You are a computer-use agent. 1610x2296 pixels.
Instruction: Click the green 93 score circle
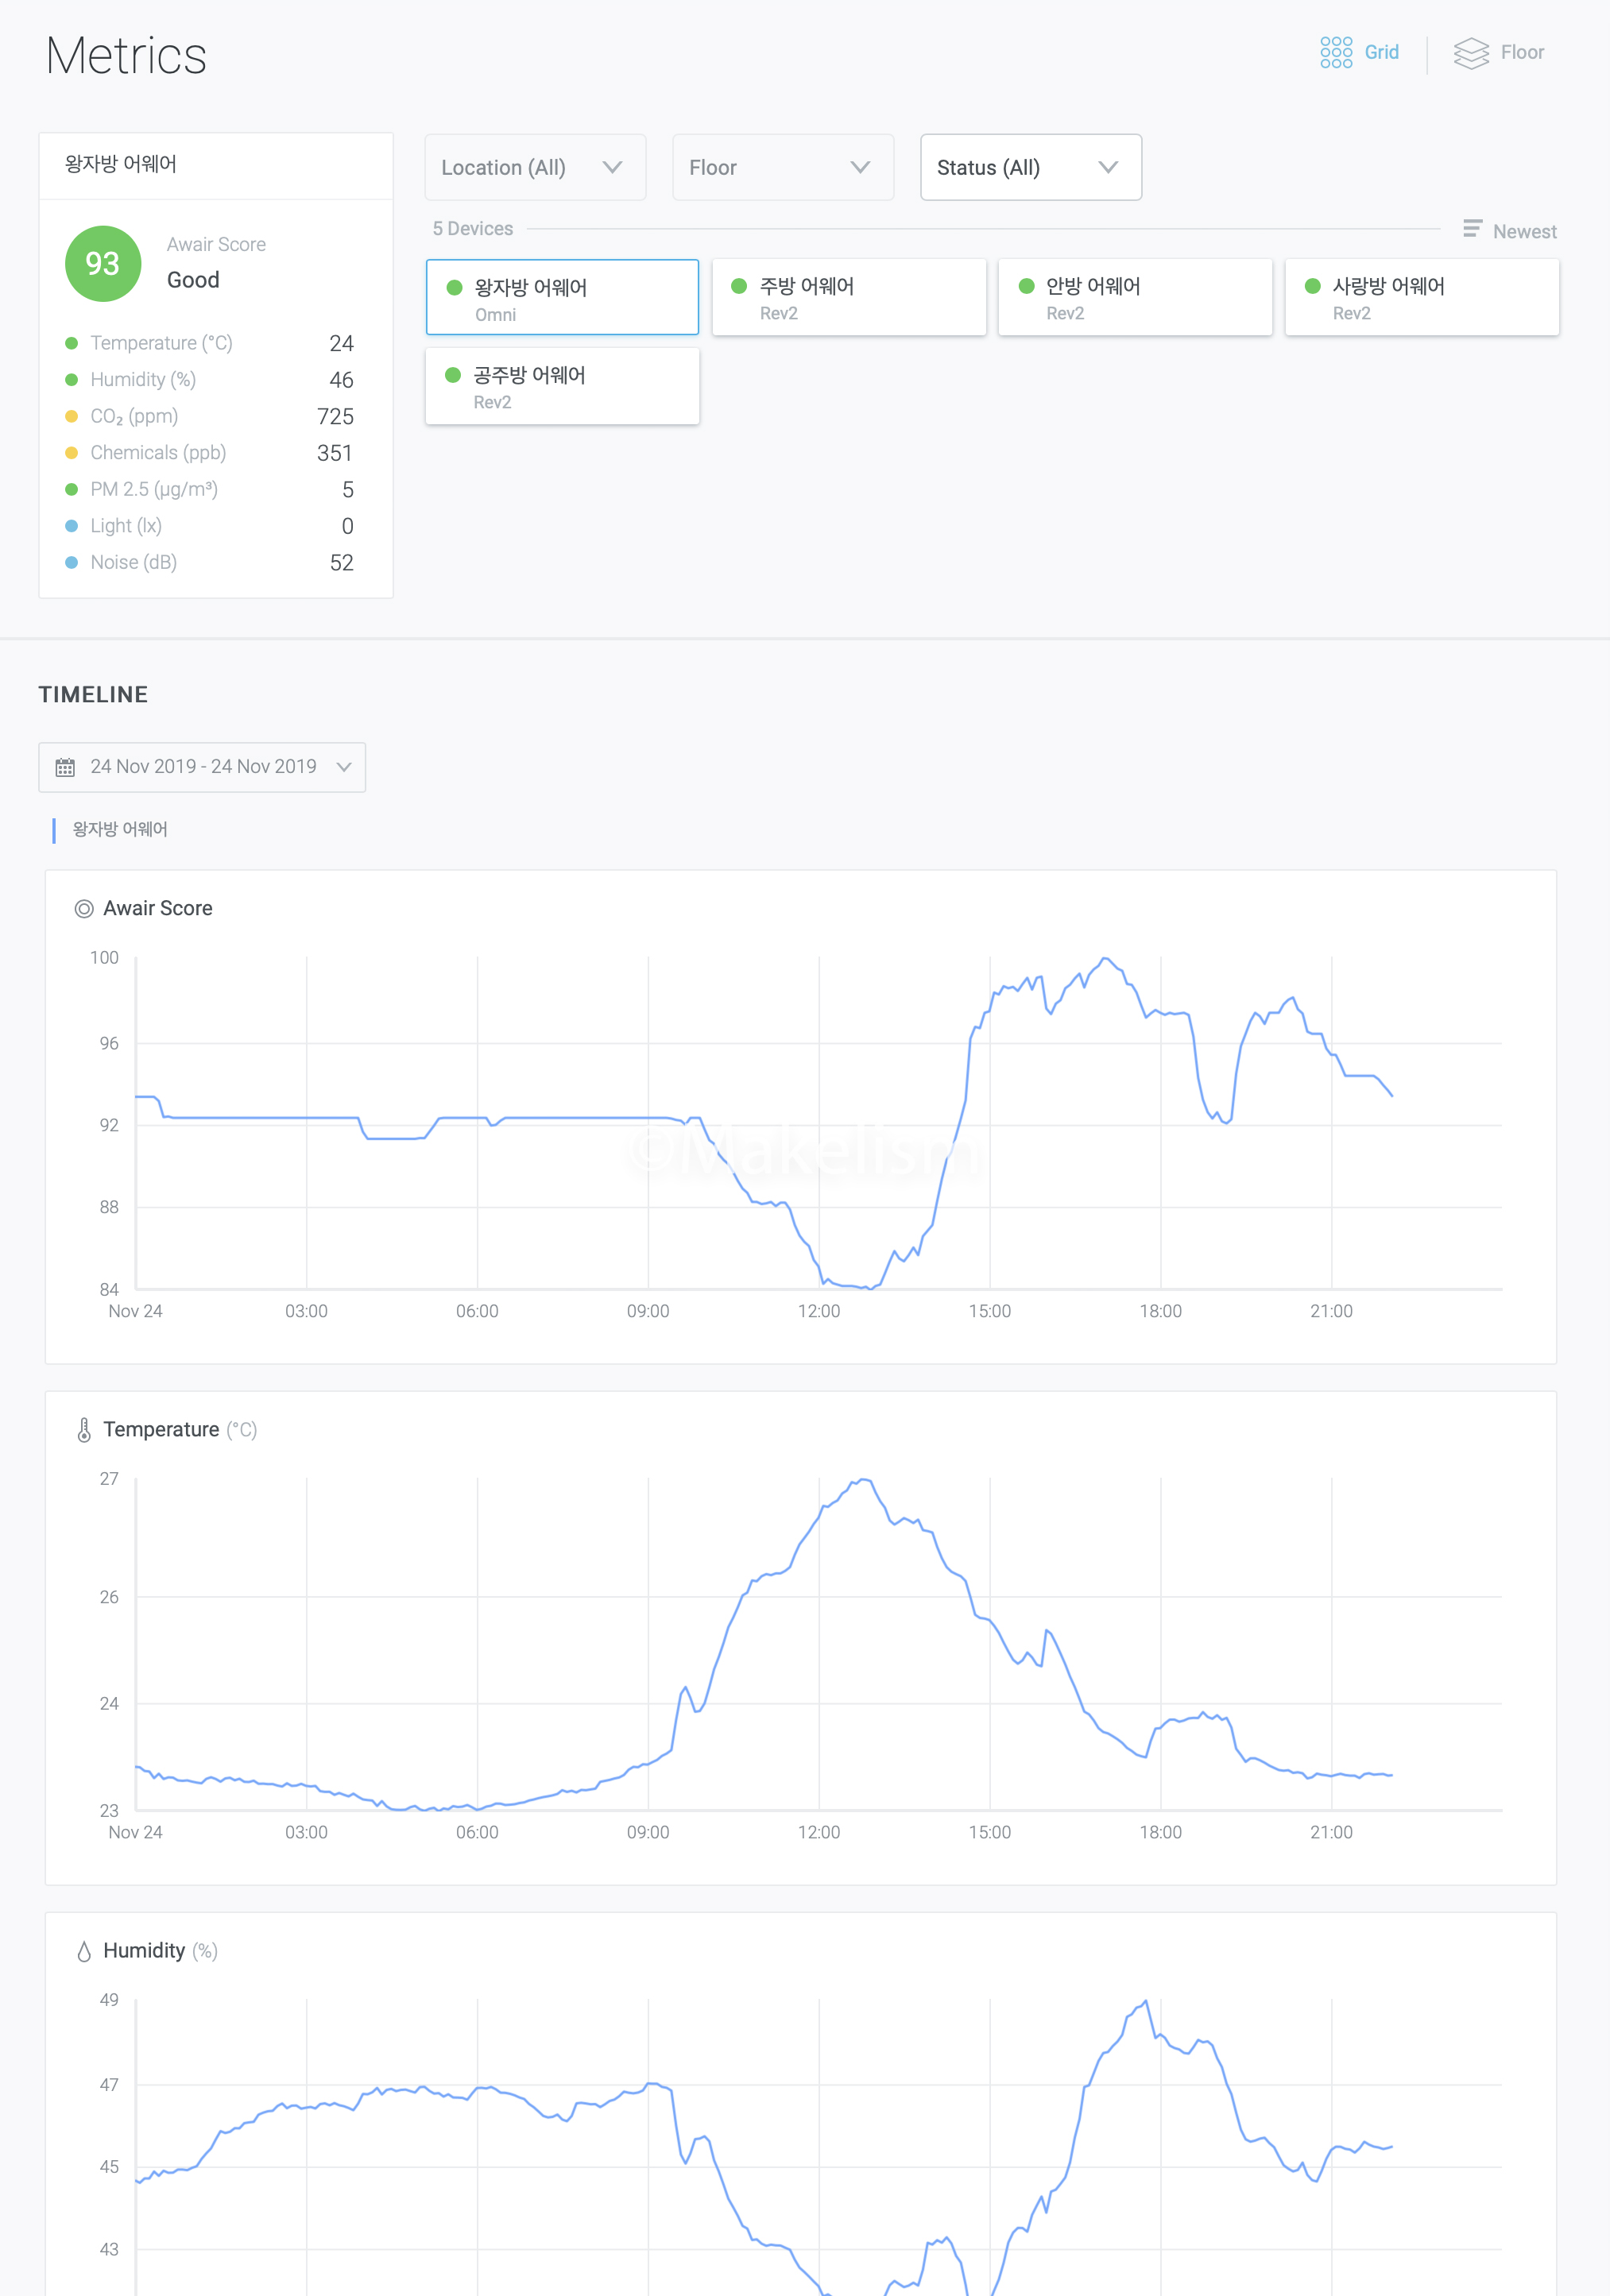coord(102,263)
